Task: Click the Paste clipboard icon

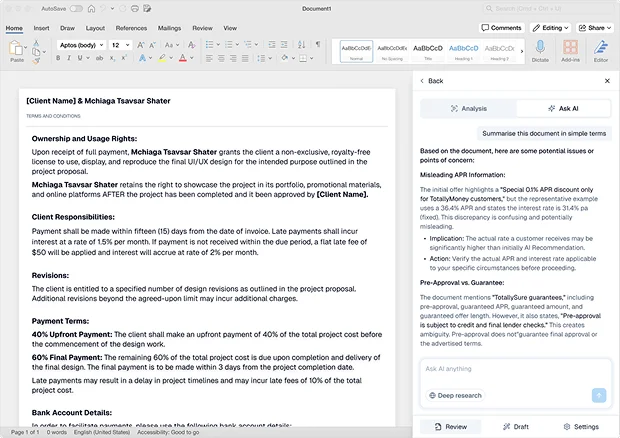Action: 17,50
